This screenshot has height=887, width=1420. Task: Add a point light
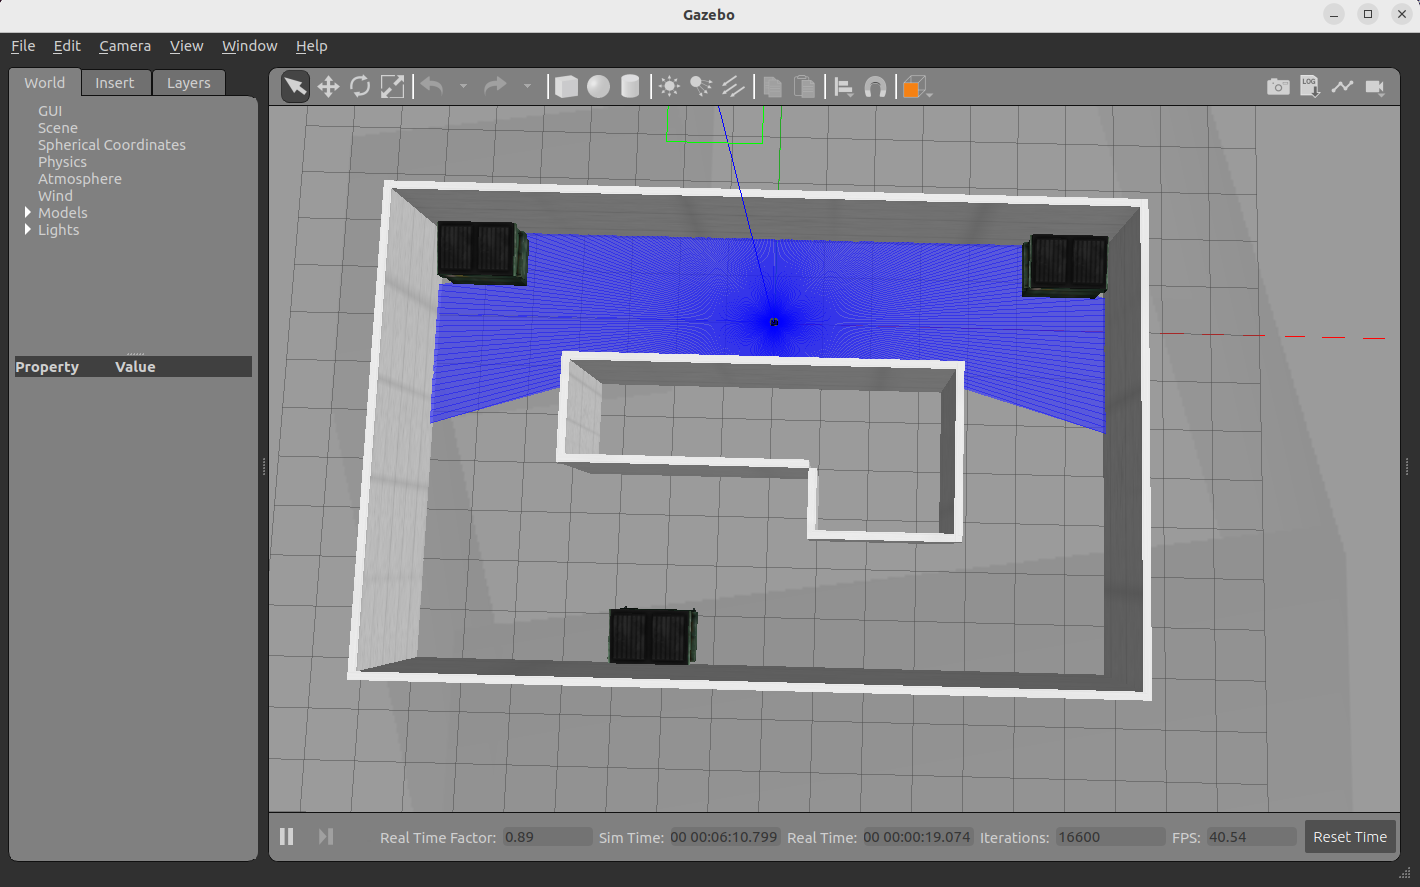point(669,87)
